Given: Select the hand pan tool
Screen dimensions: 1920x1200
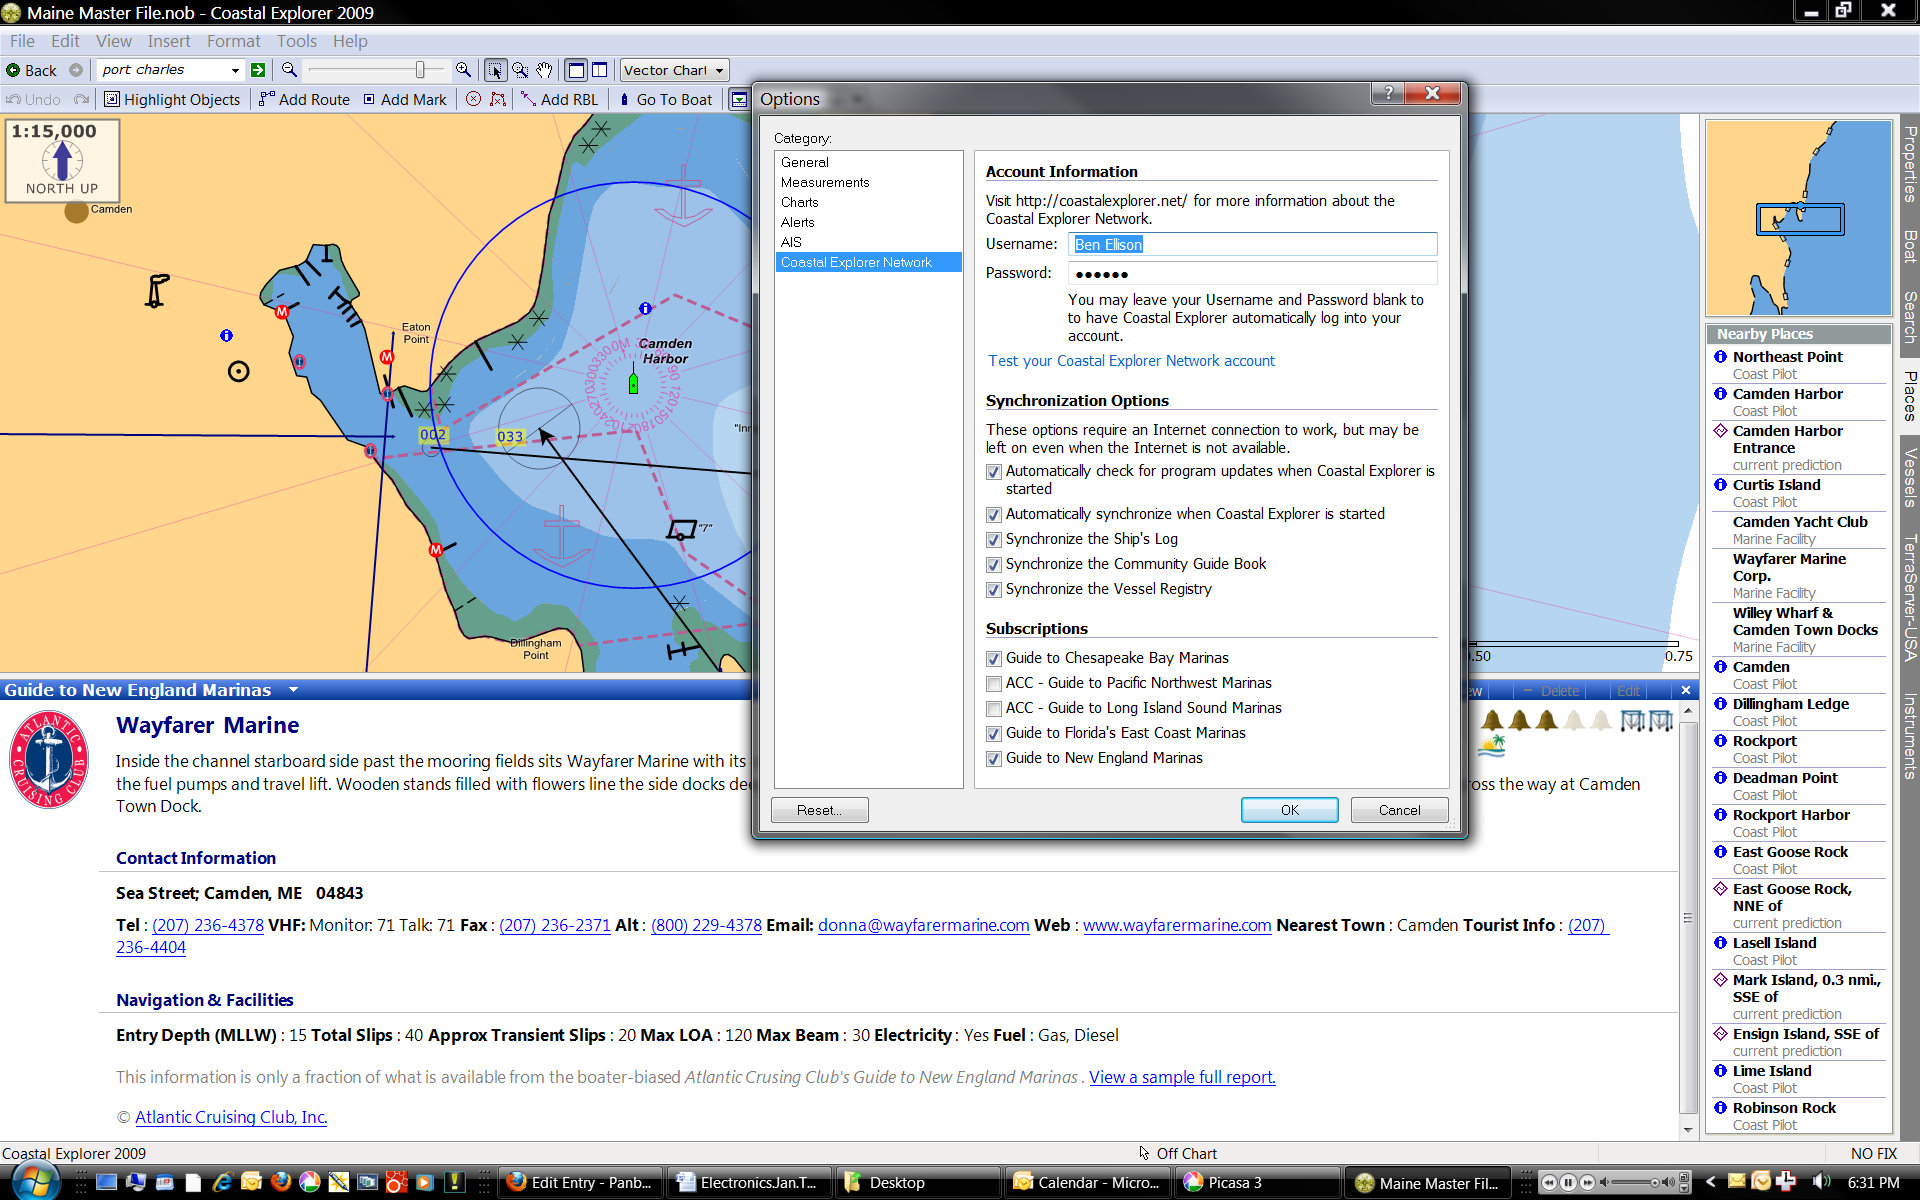Looking at the screenshot, I should [544, 70].
